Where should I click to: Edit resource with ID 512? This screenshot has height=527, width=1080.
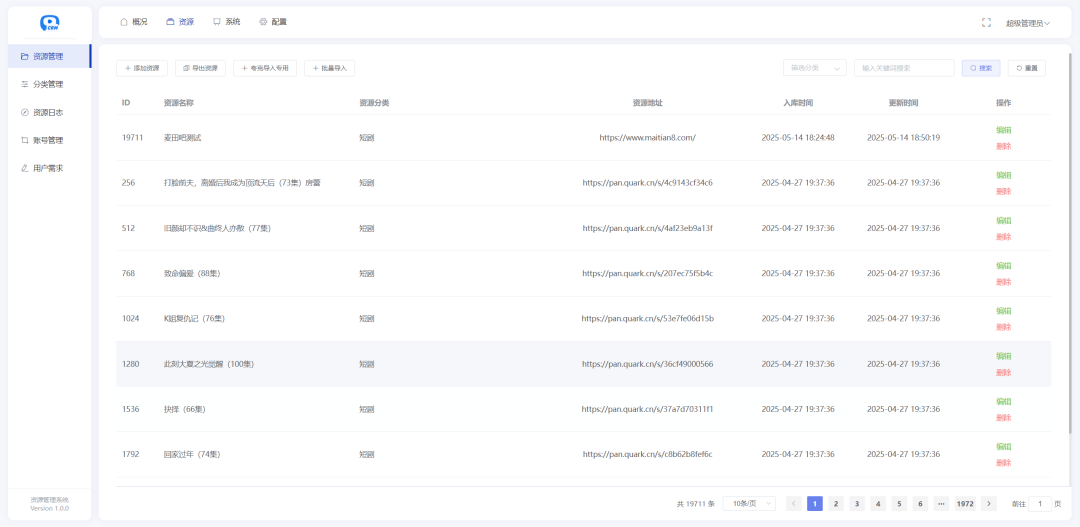[x=1003, y=220]
